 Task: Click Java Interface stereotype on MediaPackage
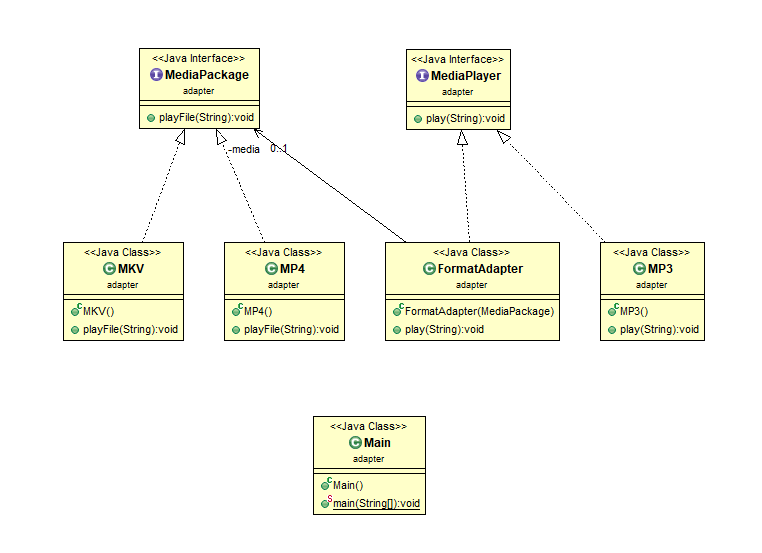(x=198, y=58)
